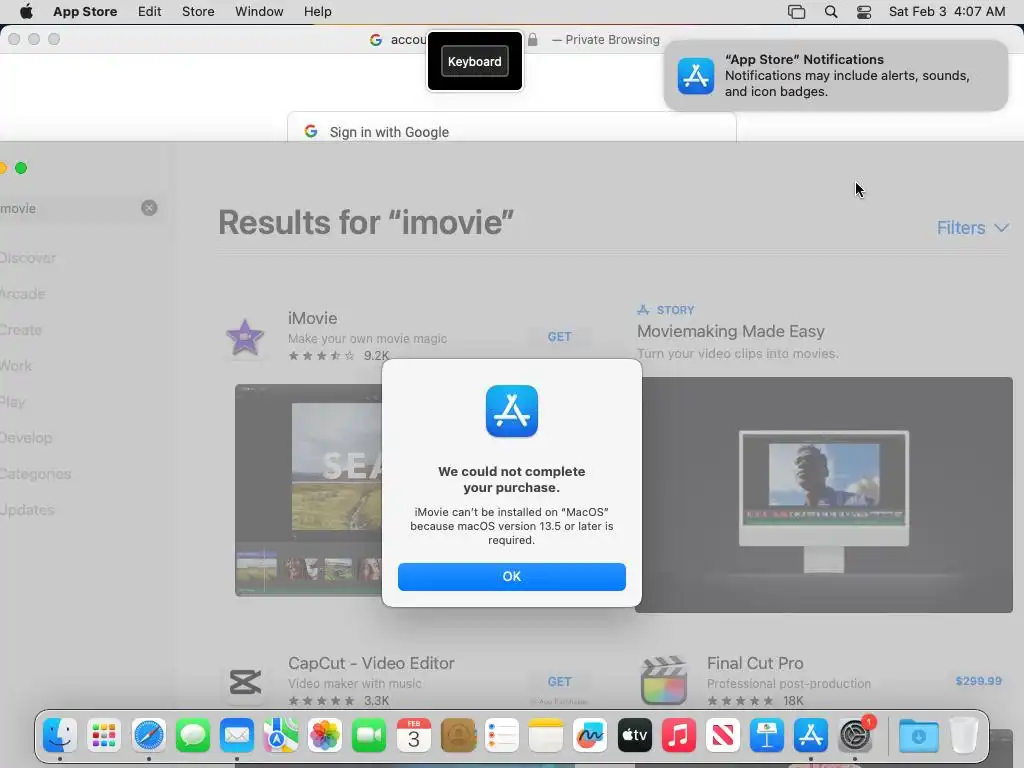Image resolution: width=1024 pixels, height=768 pixels.
Task: Click the App Store Notifications banner
Action: tap(835, 76)
